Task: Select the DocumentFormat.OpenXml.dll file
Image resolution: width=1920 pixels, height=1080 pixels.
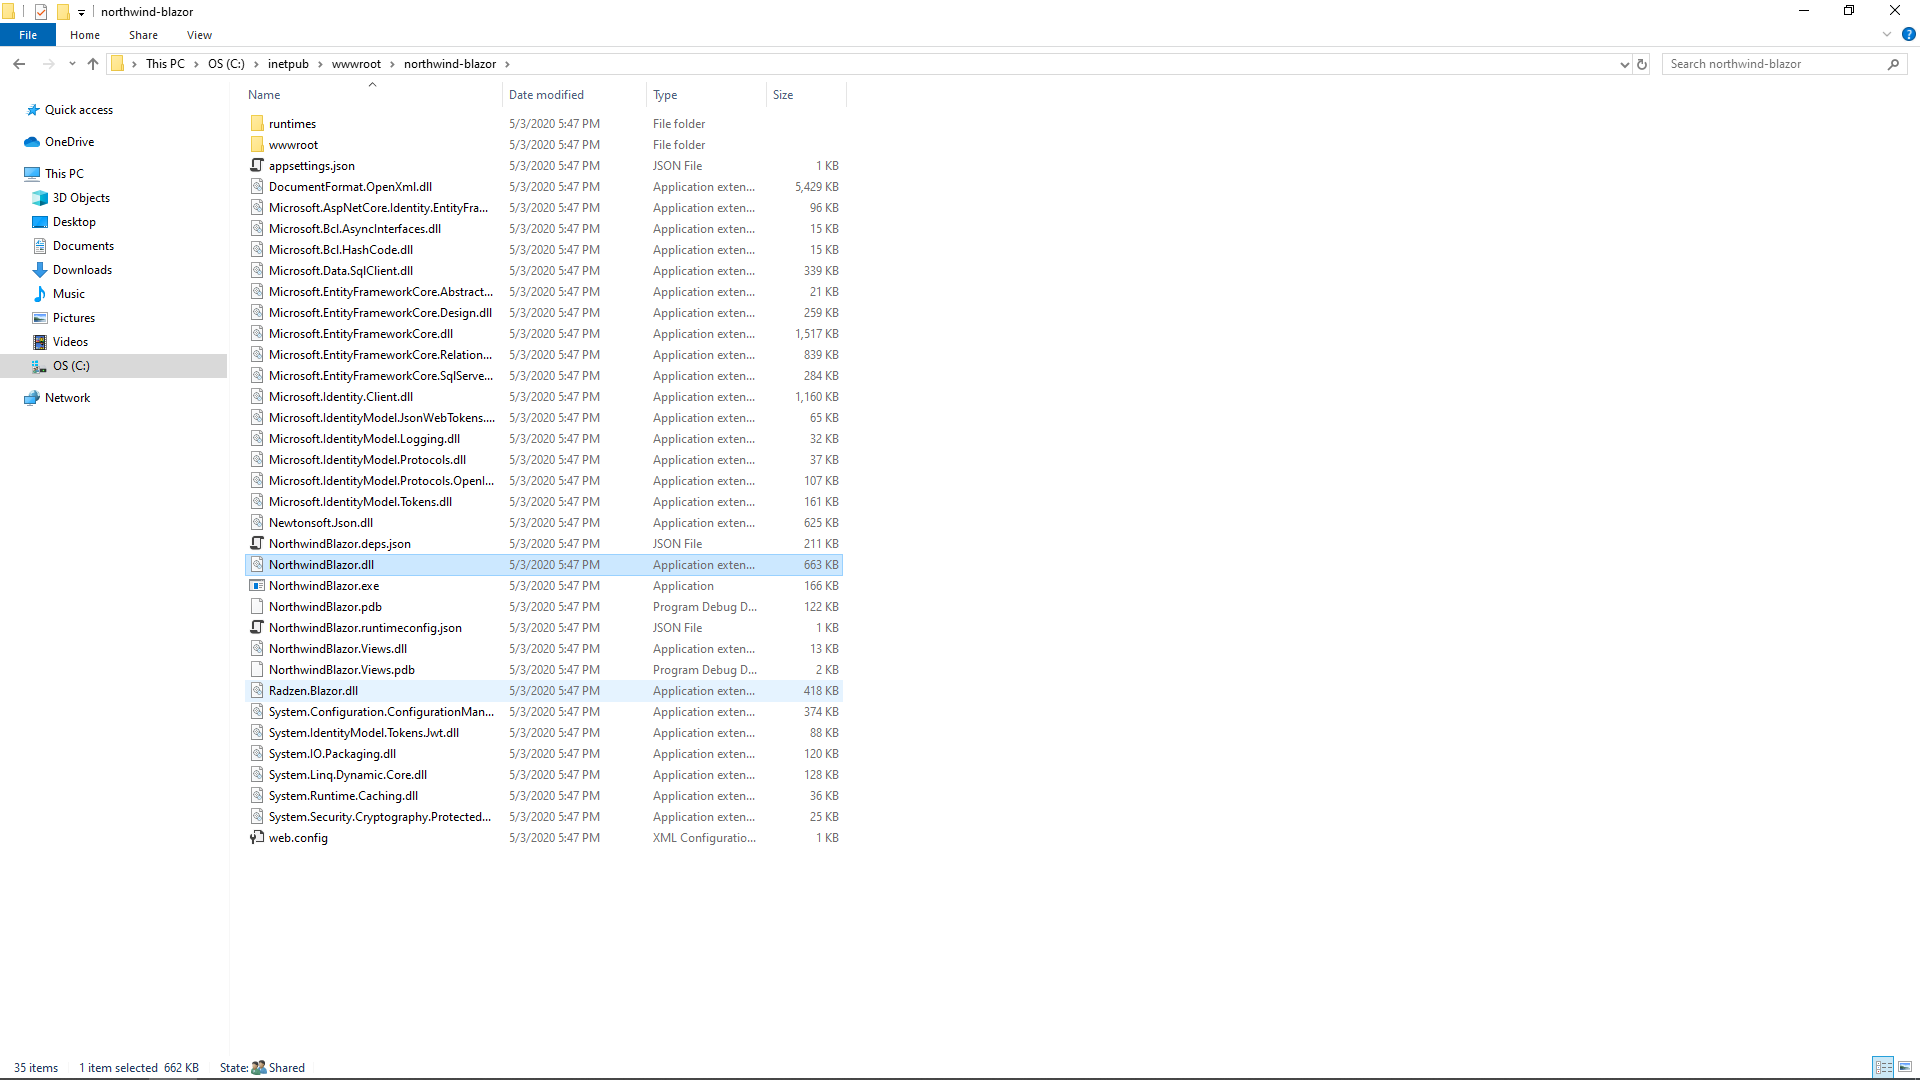Action: tap(544, 187)
